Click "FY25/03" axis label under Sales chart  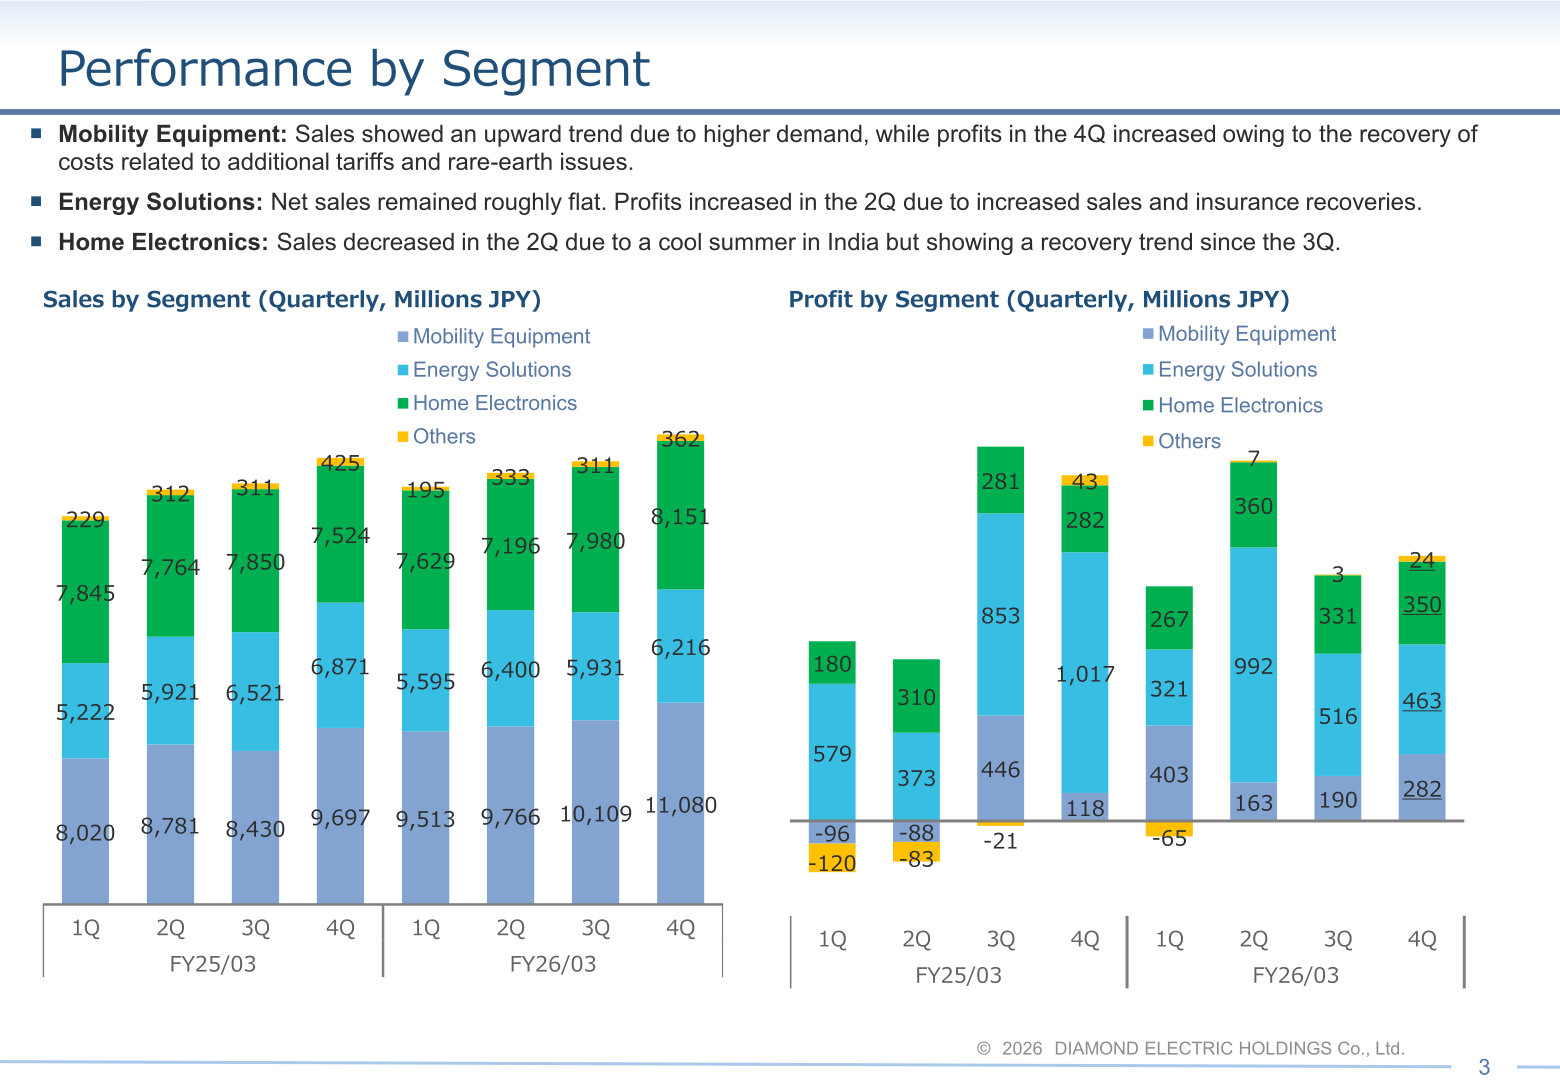click(x=213, y=964)
